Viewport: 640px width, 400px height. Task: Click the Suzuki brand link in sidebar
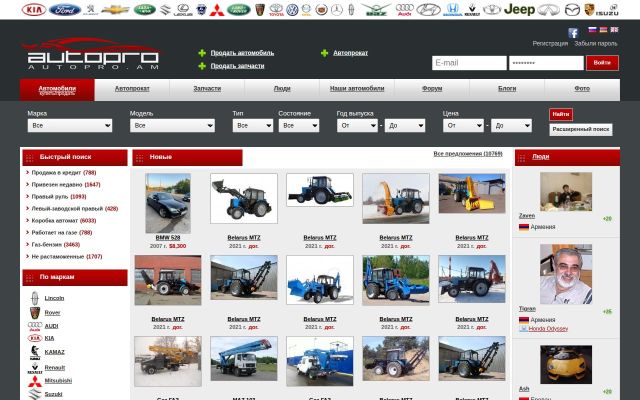click(53, 394)
